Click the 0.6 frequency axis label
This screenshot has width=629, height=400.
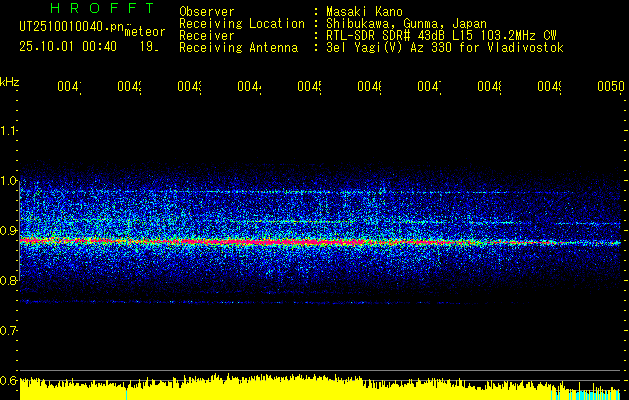click(x=8, y=380)
